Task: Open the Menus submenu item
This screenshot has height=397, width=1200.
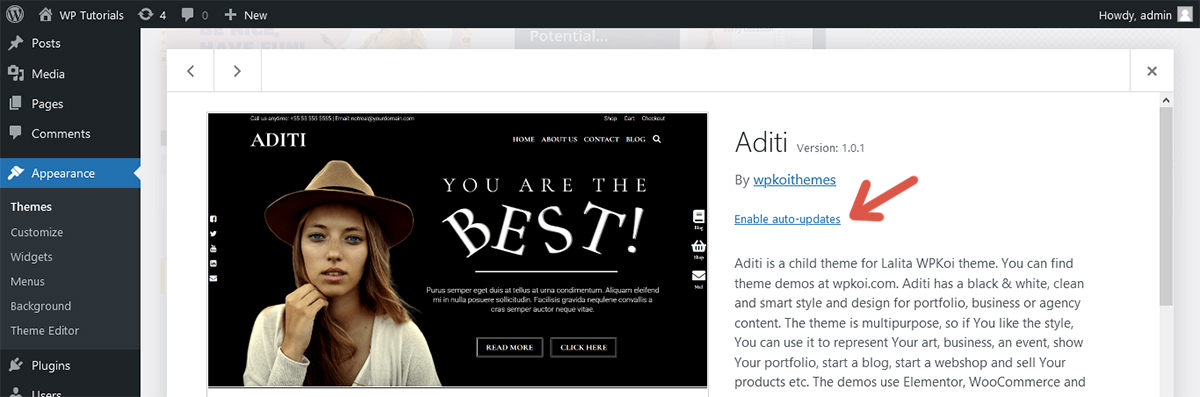Action: (x=28, y=281)
